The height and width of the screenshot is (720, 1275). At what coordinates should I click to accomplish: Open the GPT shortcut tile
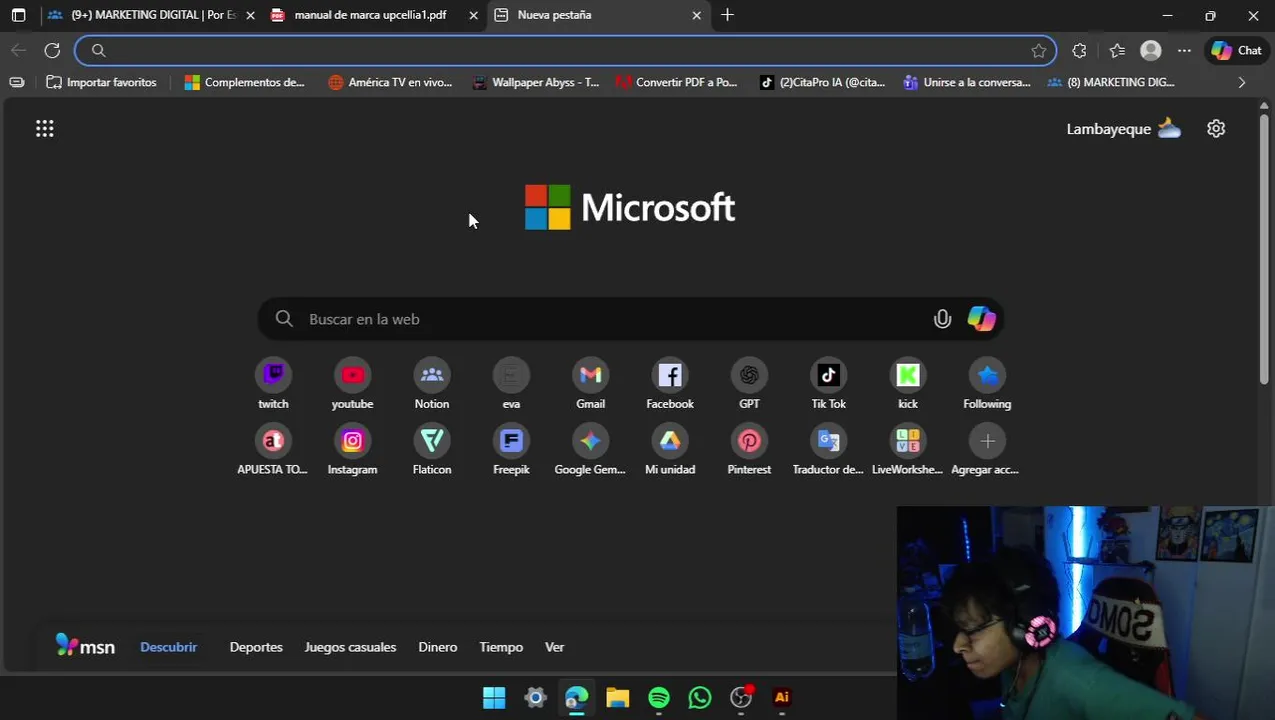[x=749, y=384]
